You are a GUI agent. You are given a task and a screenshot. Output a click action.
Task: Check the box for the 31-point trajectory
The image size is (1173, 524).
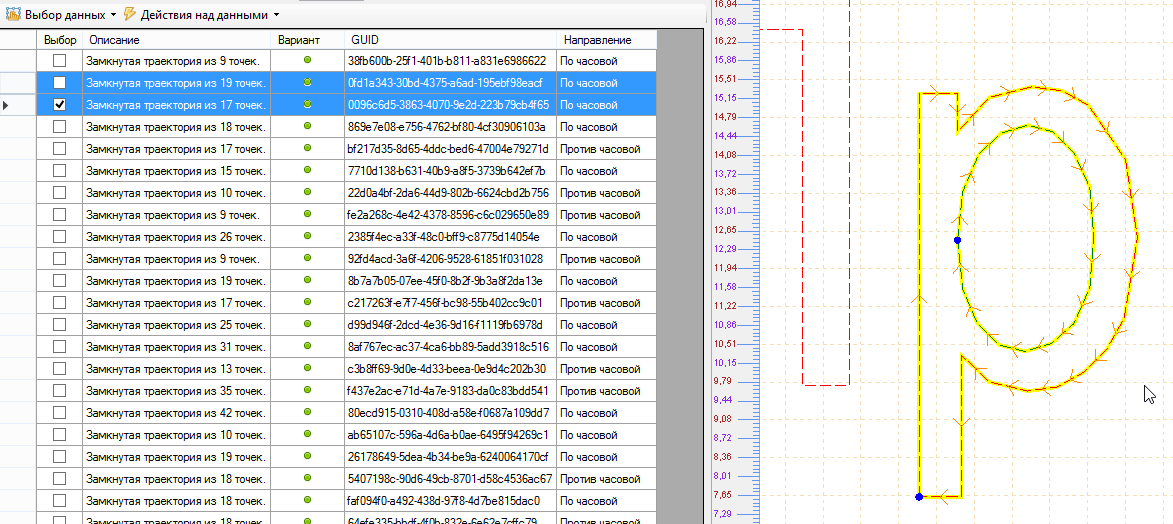60,347
